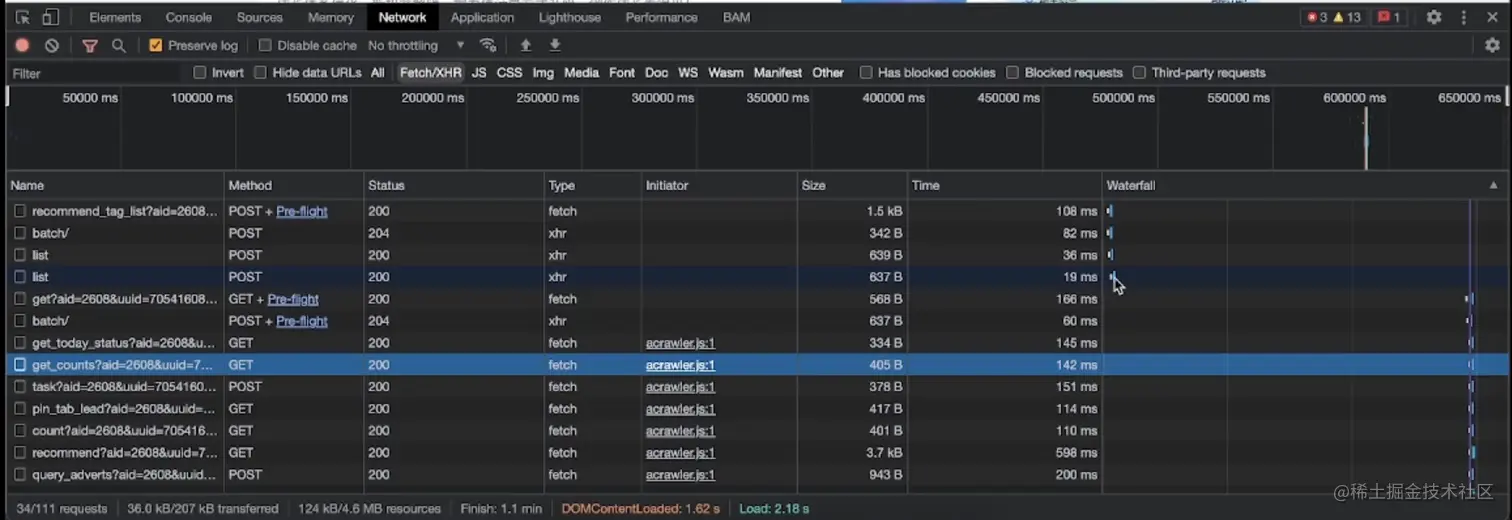Image resolution: width=1512 pixels, height=520 pixels.
Task: Check the Hide data URLs option
Action: (260, 72)
